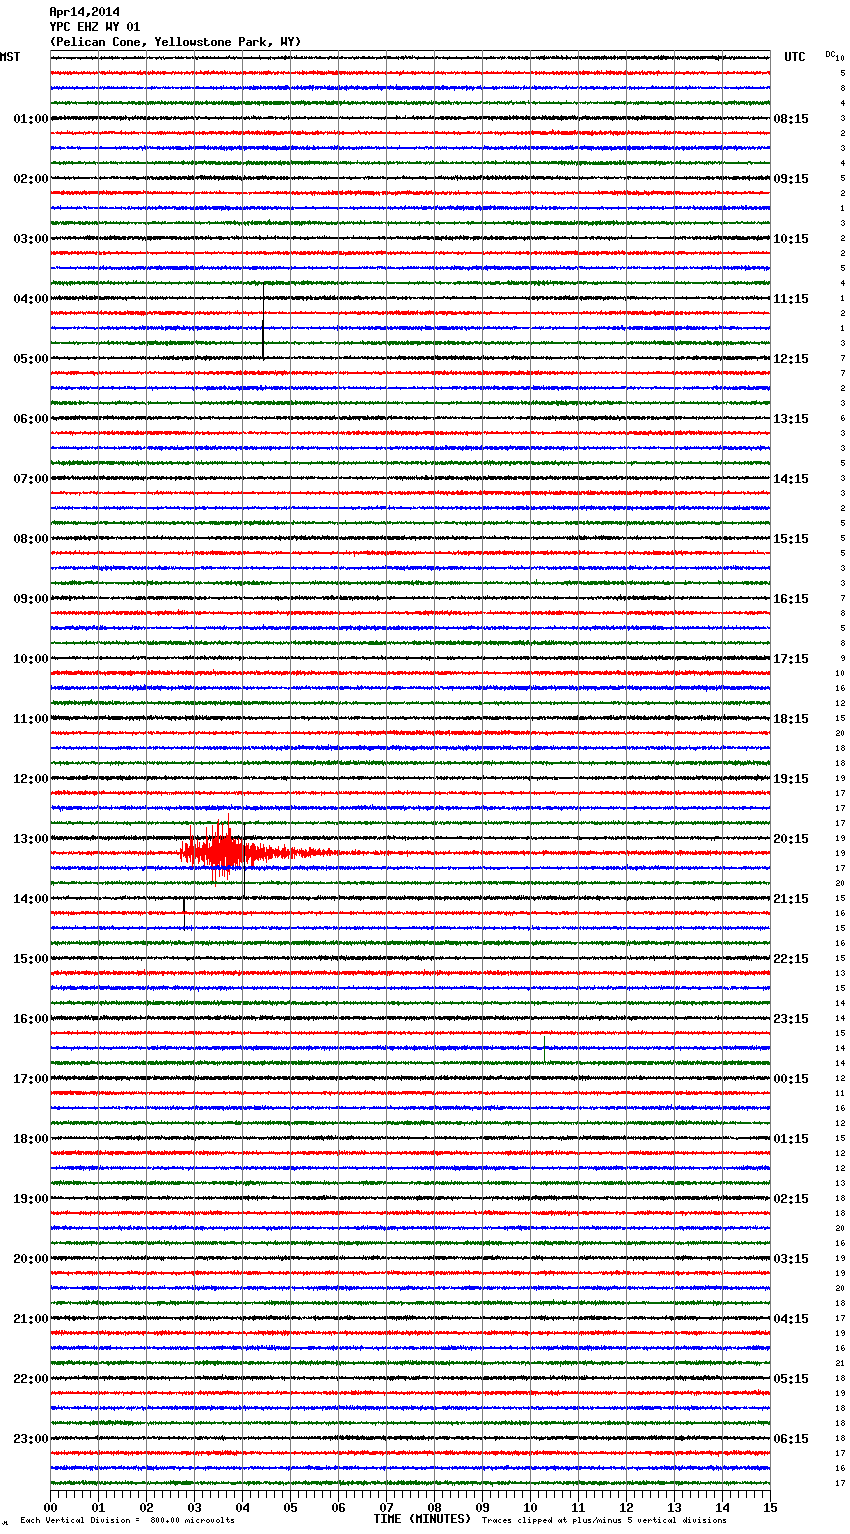Click the 02:15 UTC time label
Viewport: 850px width, 1534px height.
point(791,1199)
